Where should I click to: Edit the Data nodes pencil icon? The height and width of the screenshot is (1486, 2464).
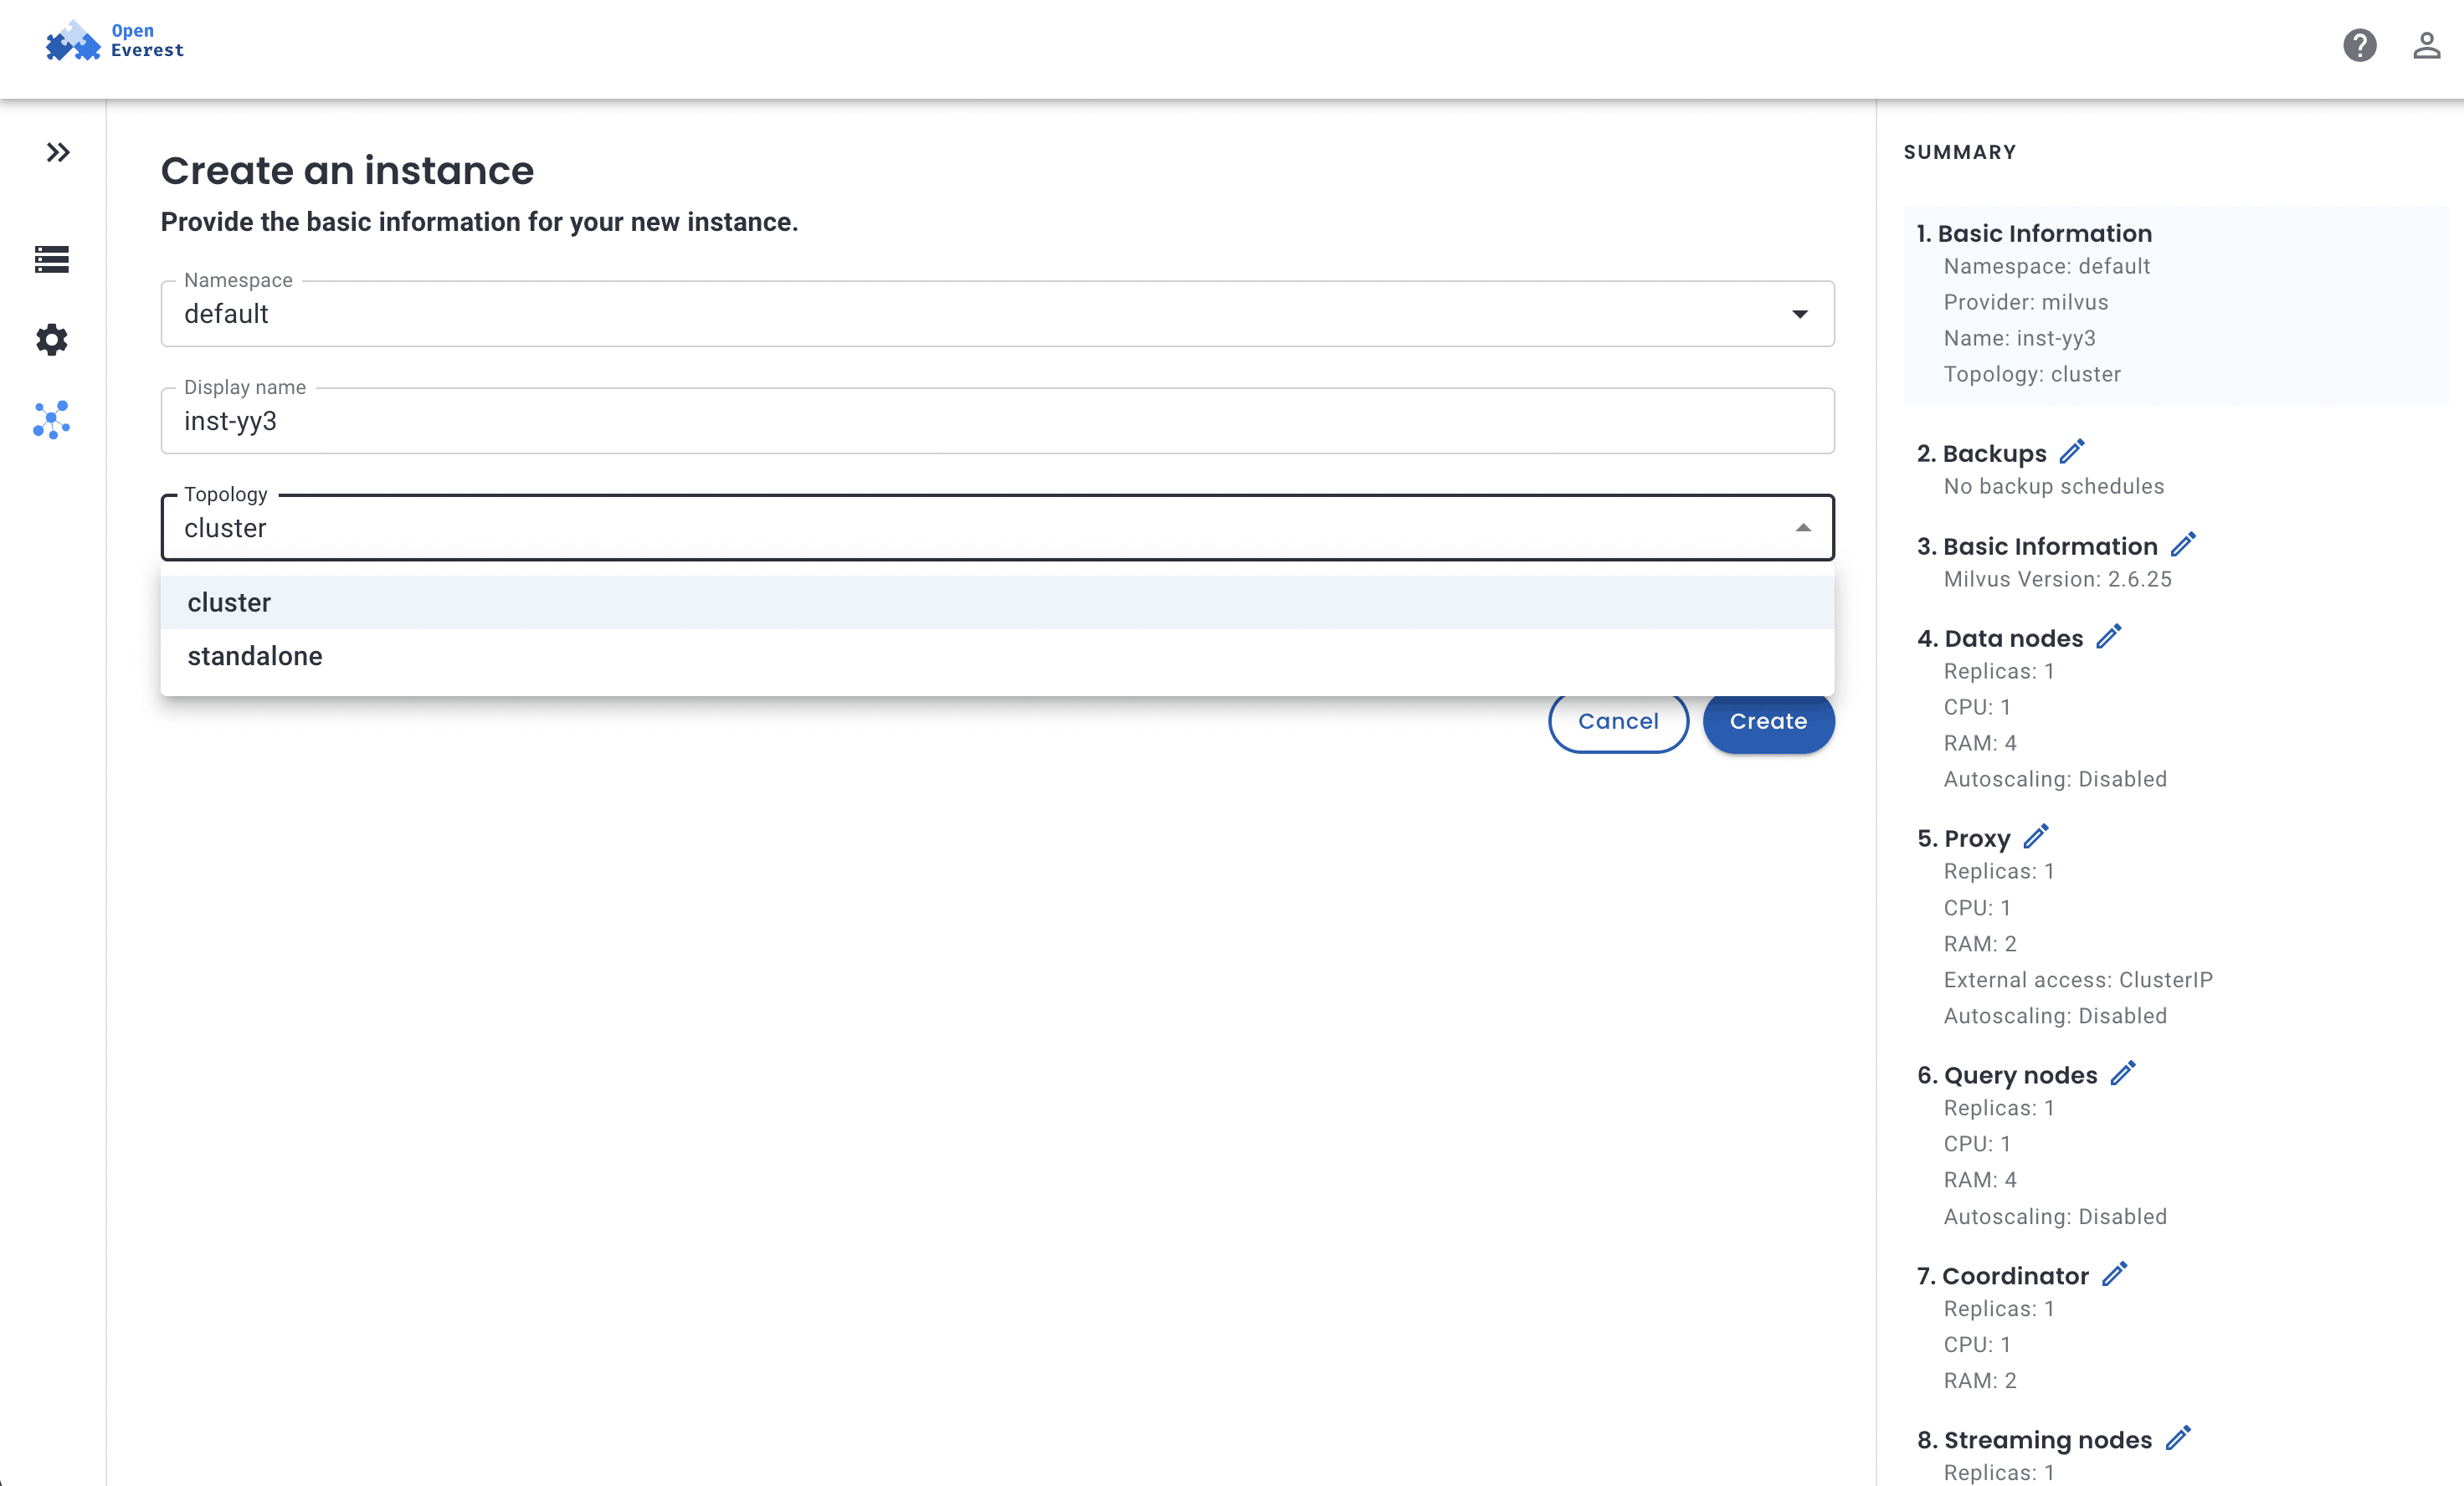[2109, 637]
